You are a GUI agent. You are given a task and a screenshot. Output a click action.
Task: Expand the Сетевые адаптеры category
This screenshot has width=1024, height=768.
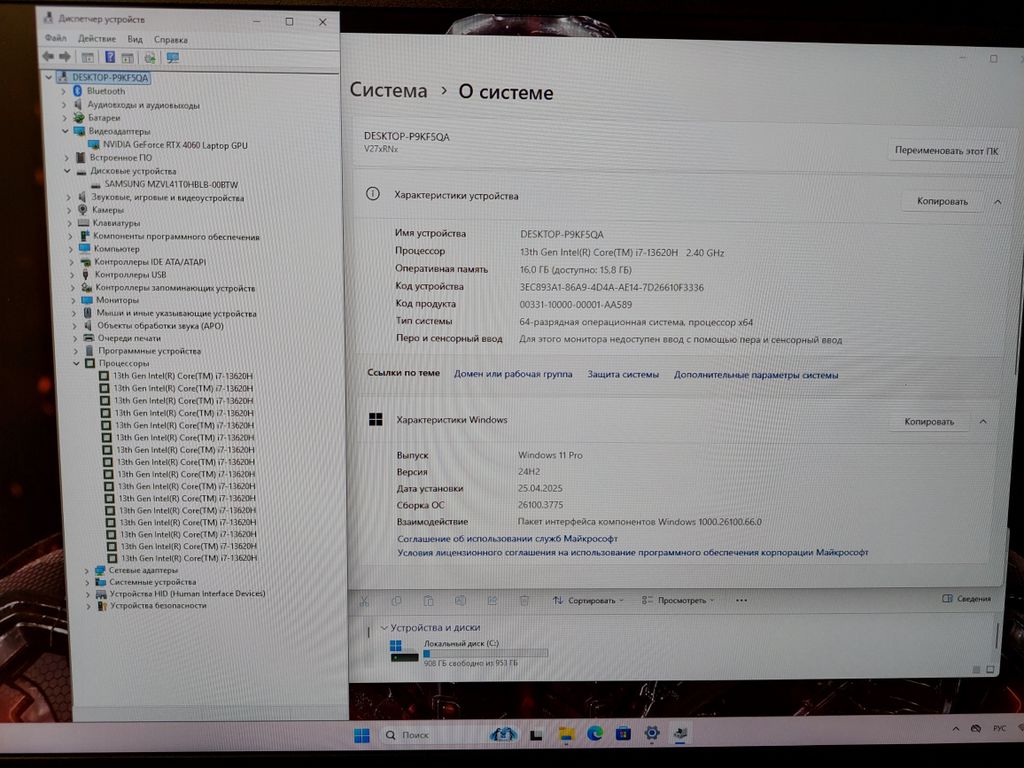(x=87, y=570)
